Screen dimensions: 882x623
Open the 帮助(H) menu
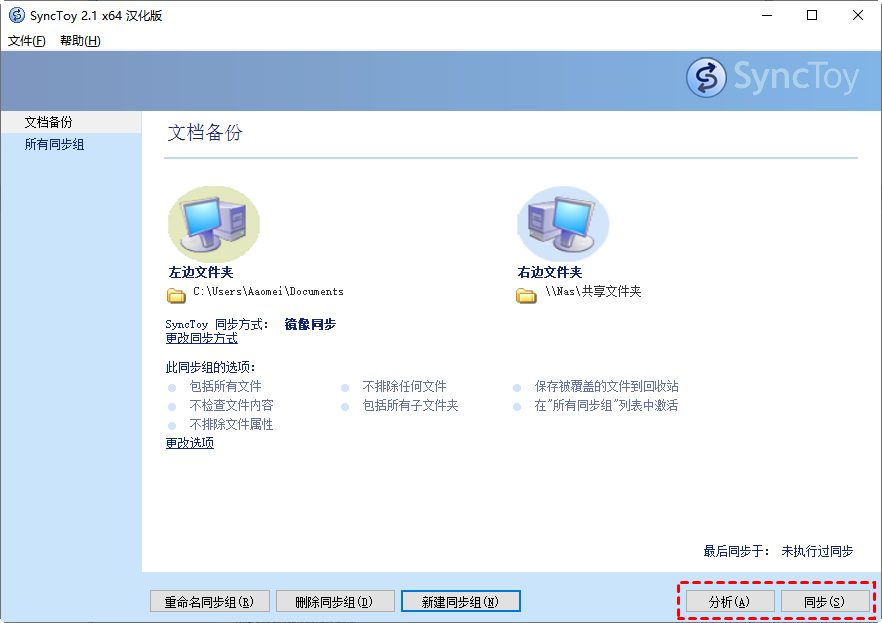click(80, 41)
